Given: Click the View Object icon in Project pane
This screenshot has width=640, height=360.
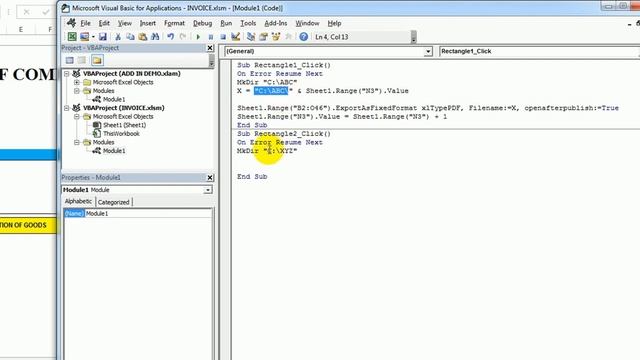Looking at the screenshot, I should pyautogui.click(x=82, y=60).
